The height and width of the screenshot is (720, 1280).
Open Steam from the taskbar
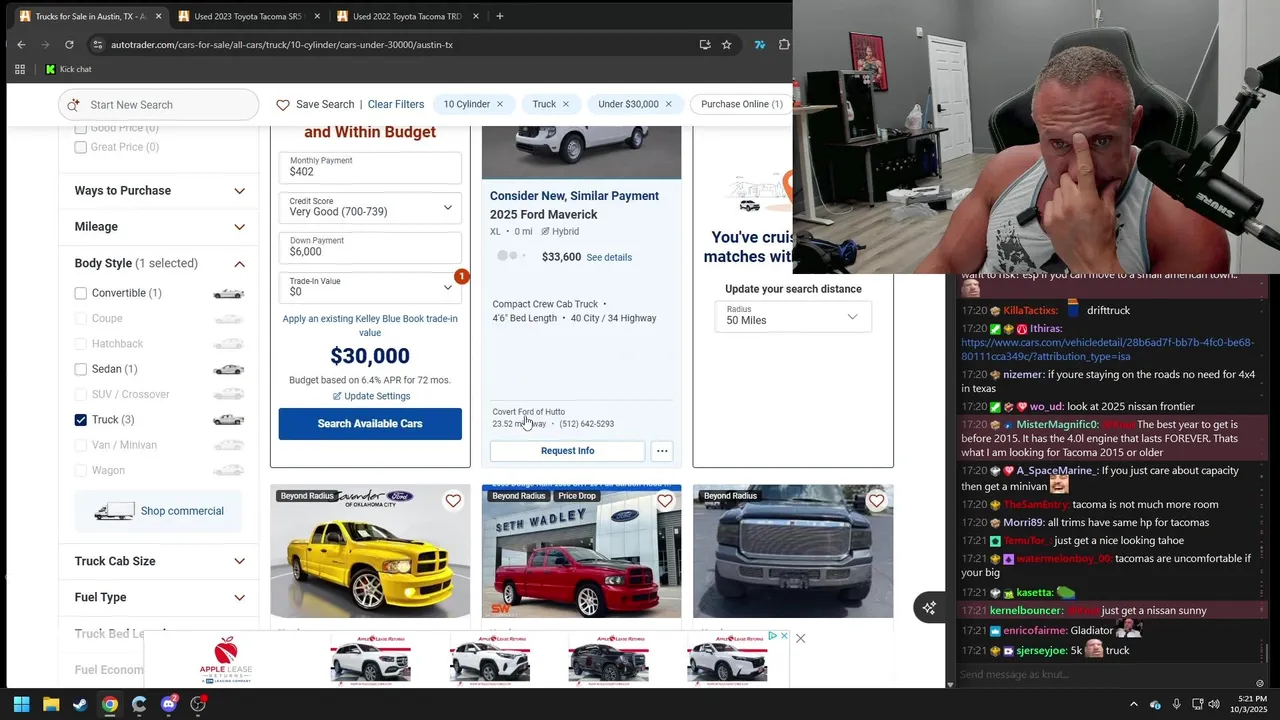click(x=80, y=704)
